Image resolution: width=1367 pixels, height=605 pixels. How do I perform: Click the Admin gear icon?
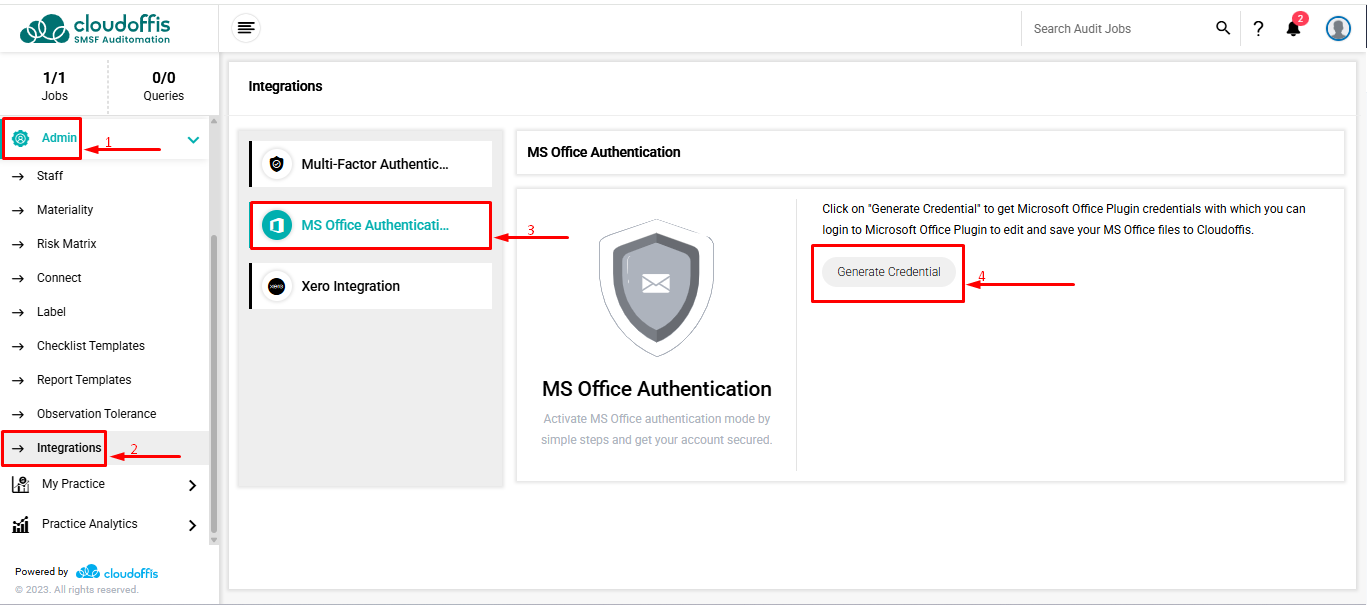(20, 138)
